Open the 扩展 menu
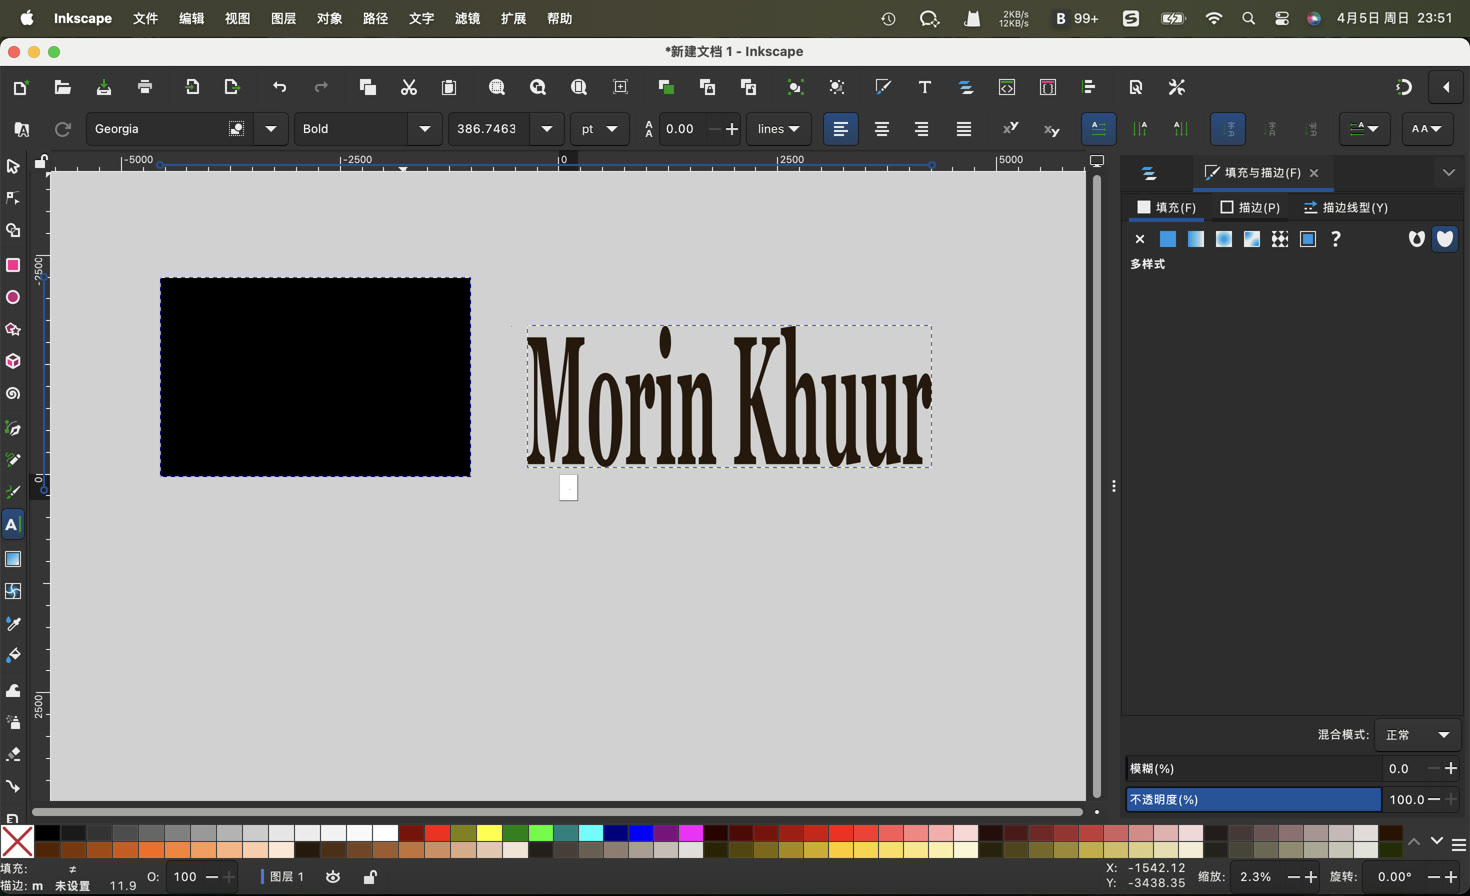 (x=513, y=18)
